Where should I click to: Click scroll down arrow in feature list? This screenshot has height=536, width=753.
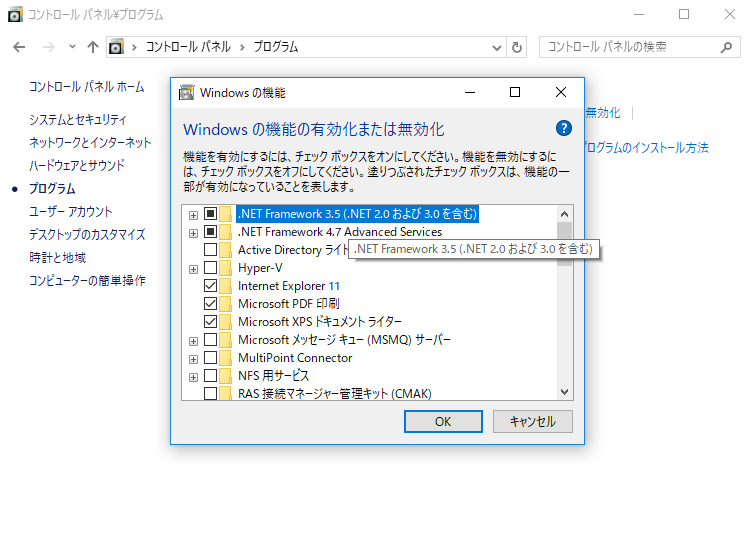pos(564,392)
